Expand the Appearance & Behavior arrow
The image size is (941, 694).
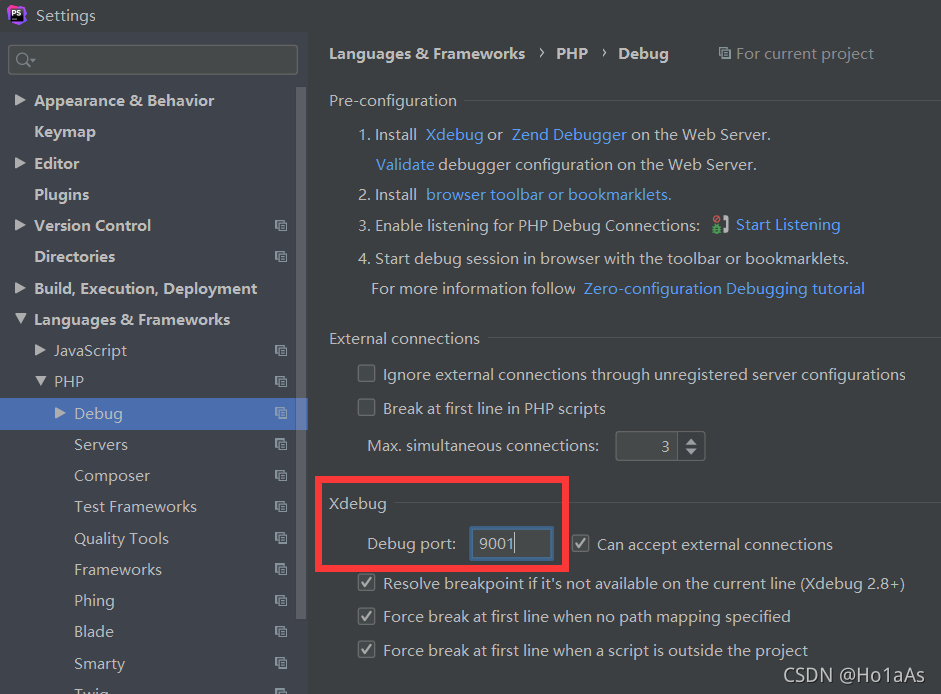[20, 100]
